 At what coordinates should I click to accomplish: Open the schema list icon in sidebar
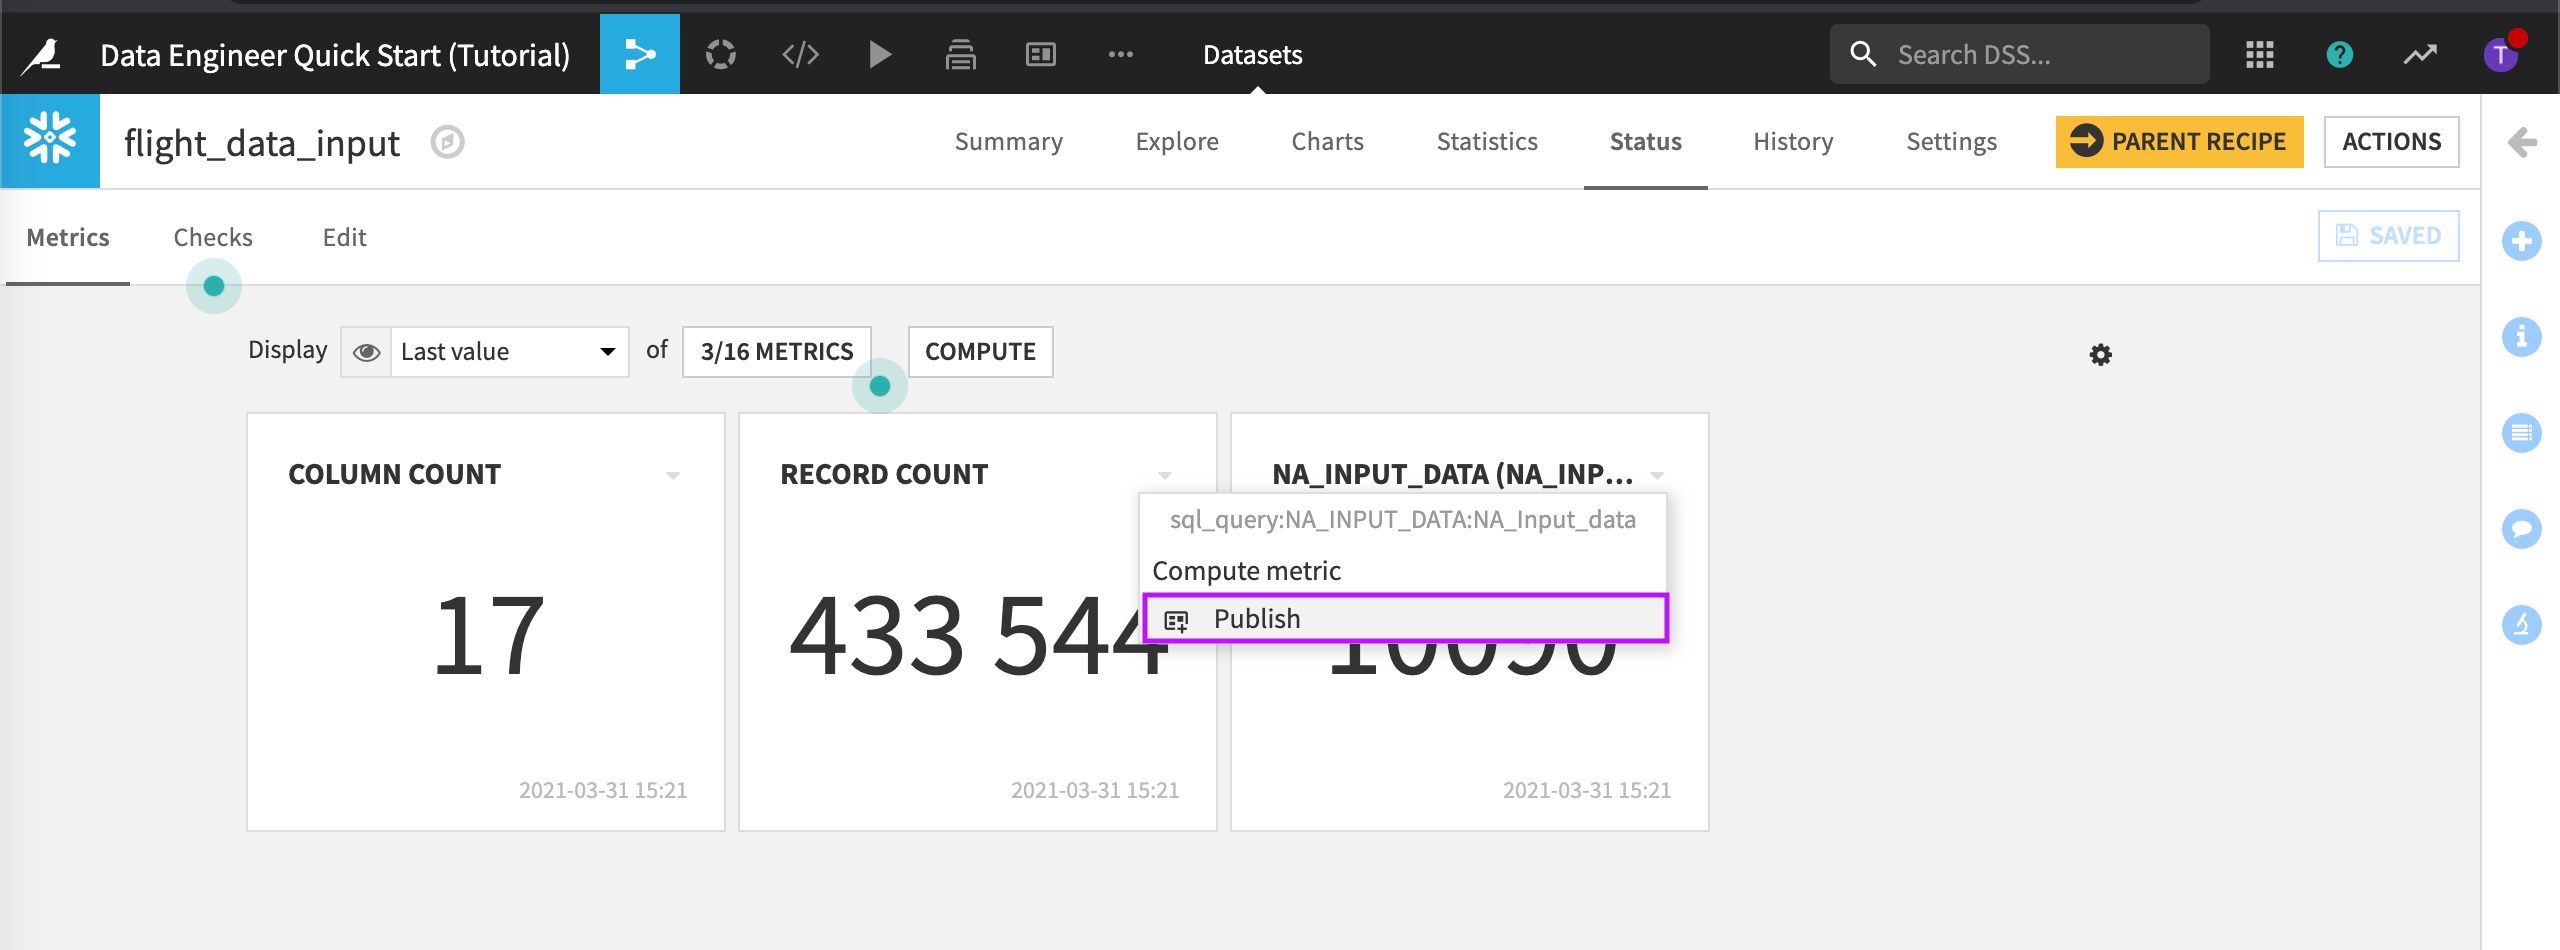click(2521, 432)
